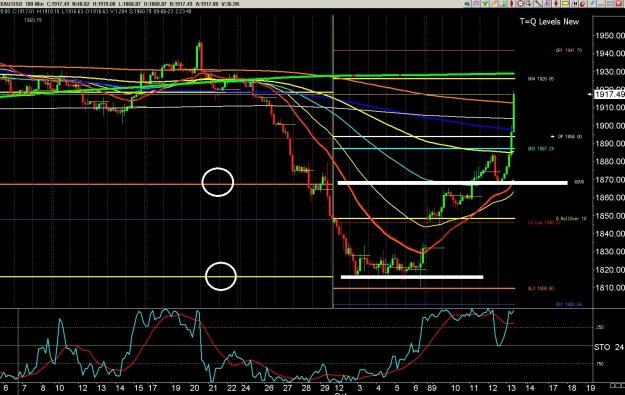625x395 pixels.
Task: Click the red X icon in toolbar
Action: click(619, 4)
